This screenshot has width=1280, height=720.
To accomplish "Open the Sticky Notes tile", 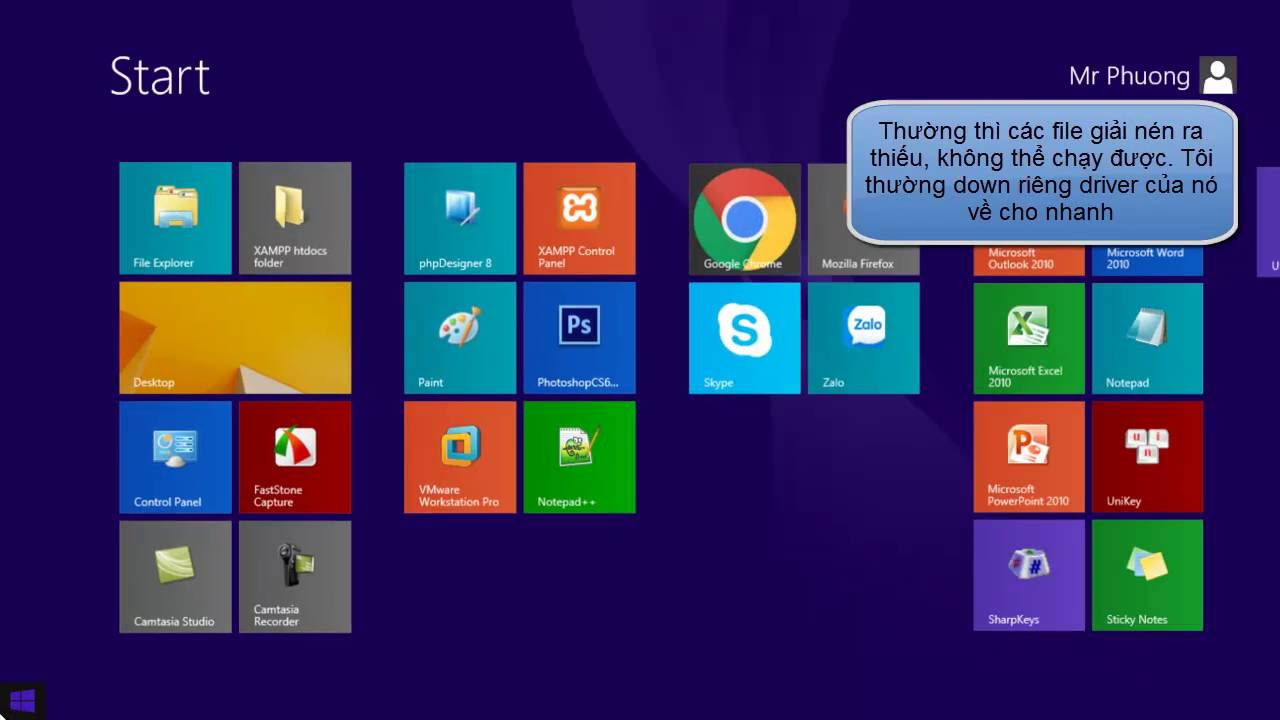I will pos(1148,575).
